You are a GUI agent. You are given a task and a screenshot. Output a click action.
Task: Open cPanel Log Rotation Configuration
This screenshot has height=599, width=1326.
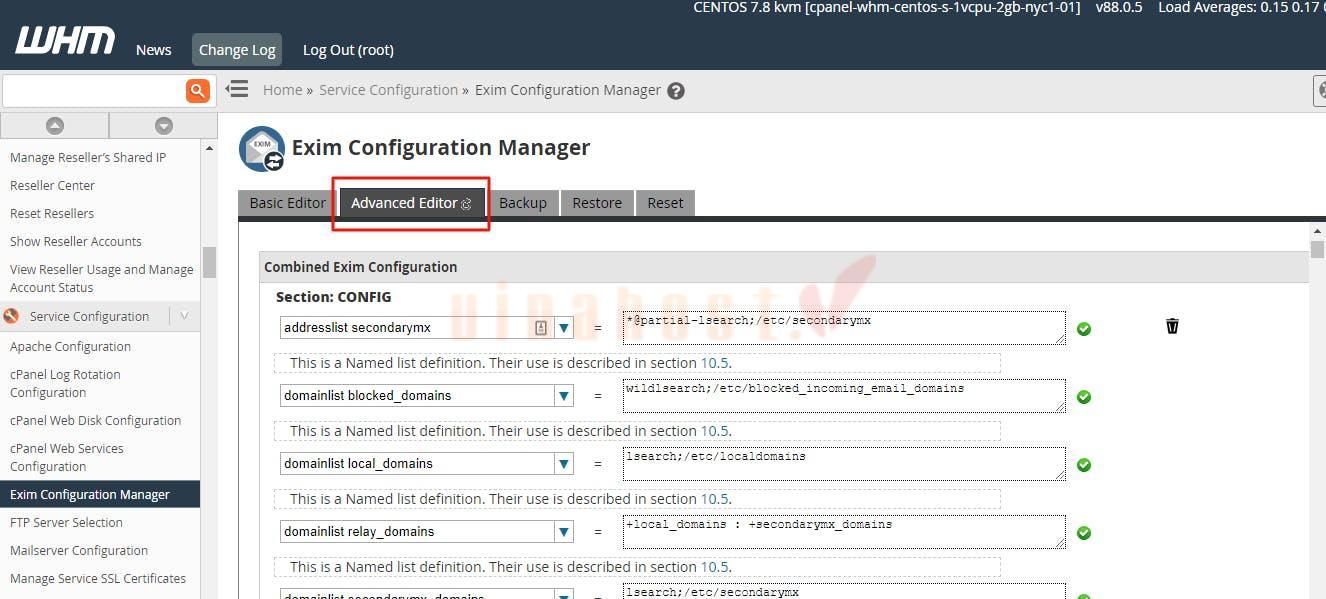[x=65, y=383]
